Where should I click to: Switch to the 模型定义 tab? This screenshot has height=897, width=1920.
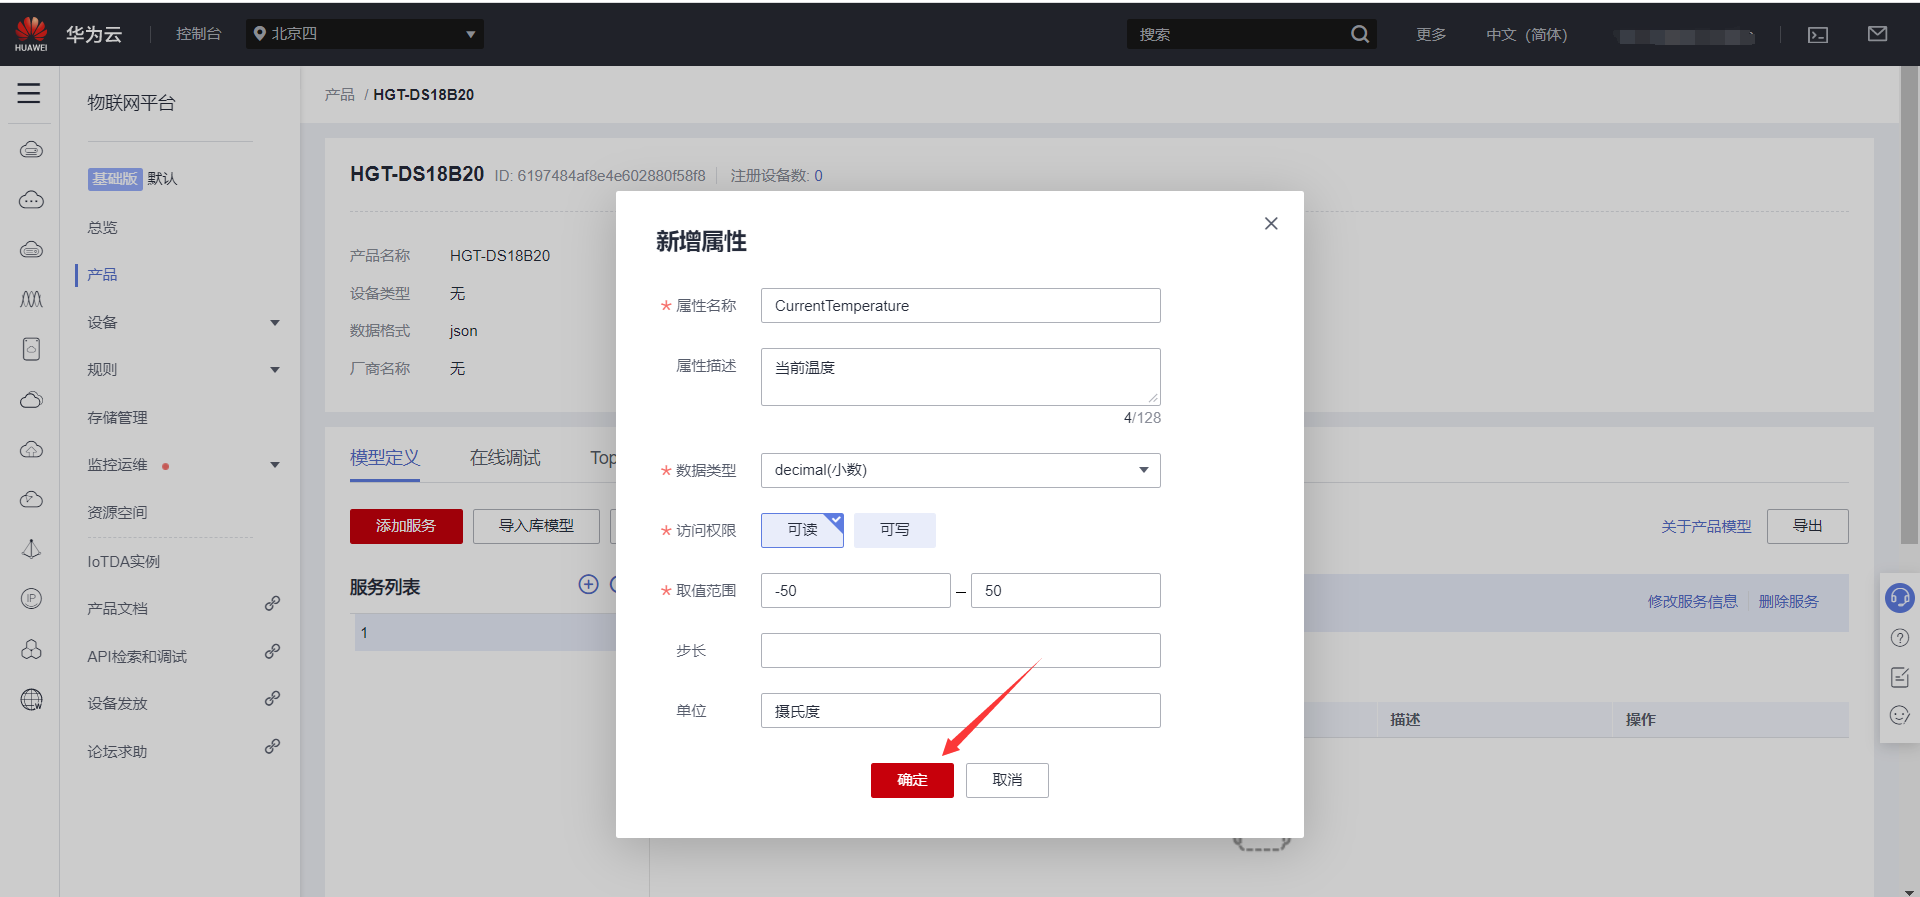point(385,458)
